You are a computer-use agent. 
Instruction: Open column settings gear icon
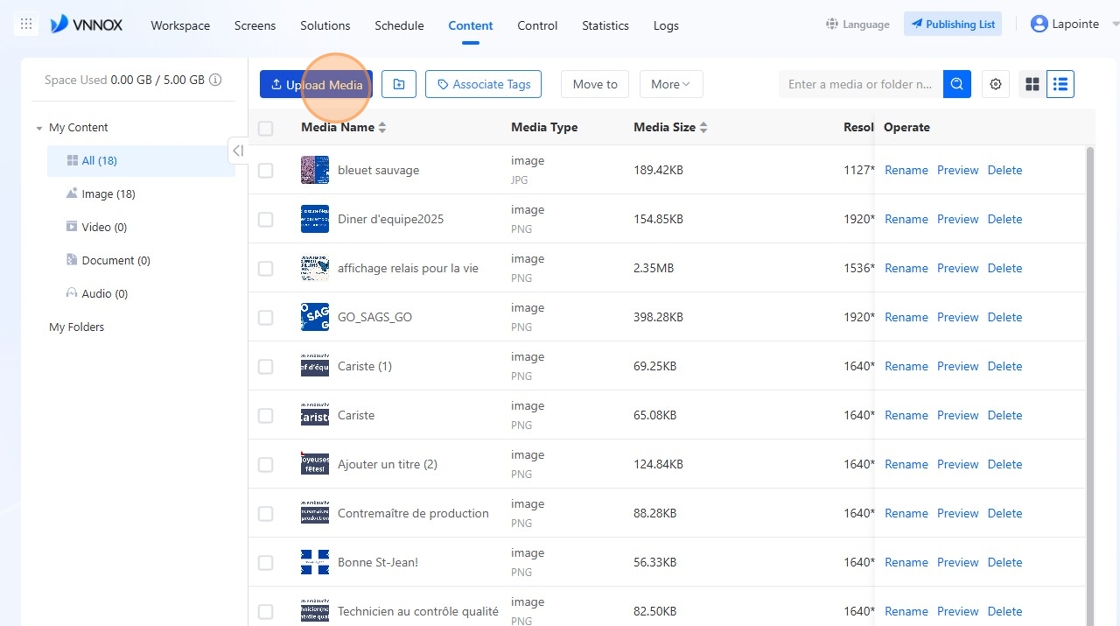[x=995, y=84]
